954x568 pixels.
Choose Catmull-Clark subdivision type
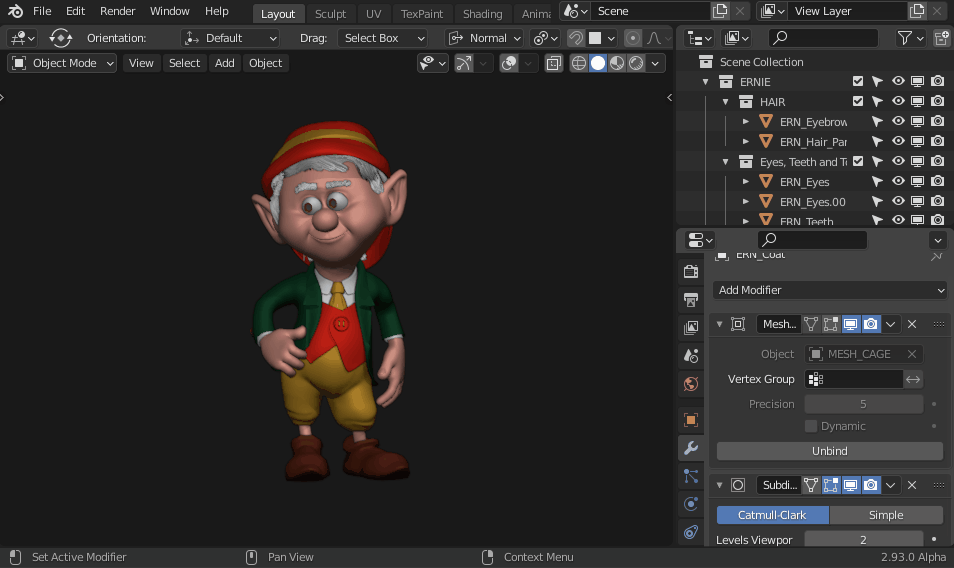click(772, 514)
